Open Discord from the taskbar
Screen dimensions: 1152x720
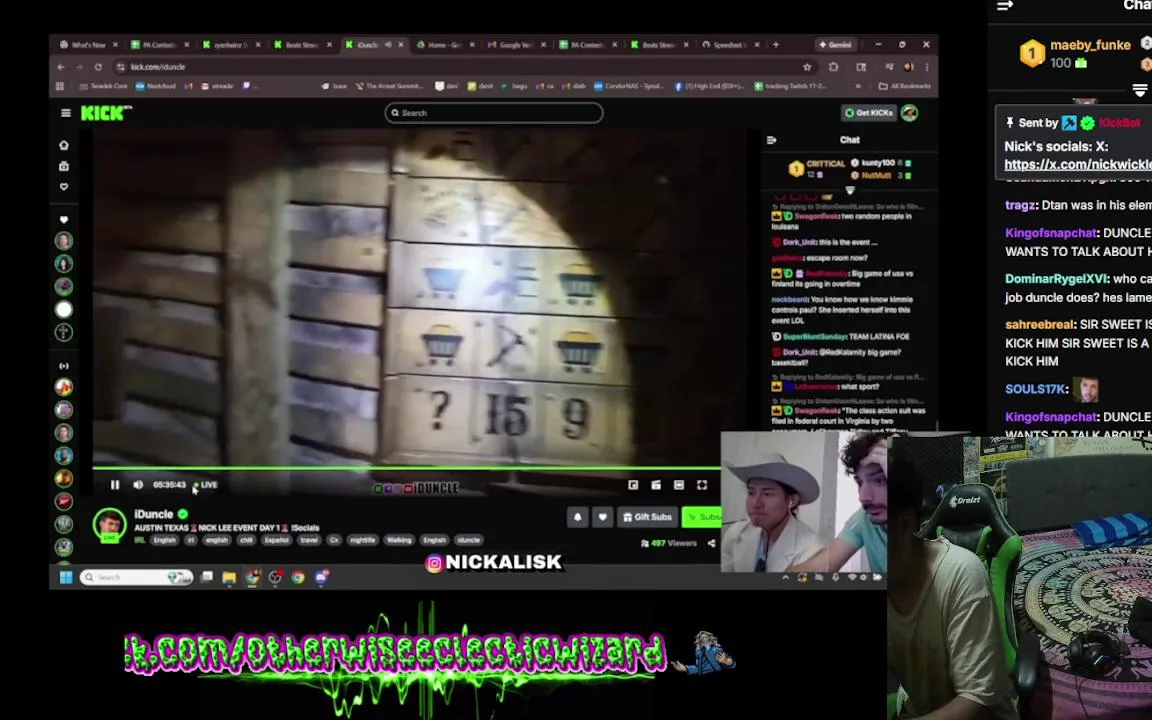[x=321, y=577]
